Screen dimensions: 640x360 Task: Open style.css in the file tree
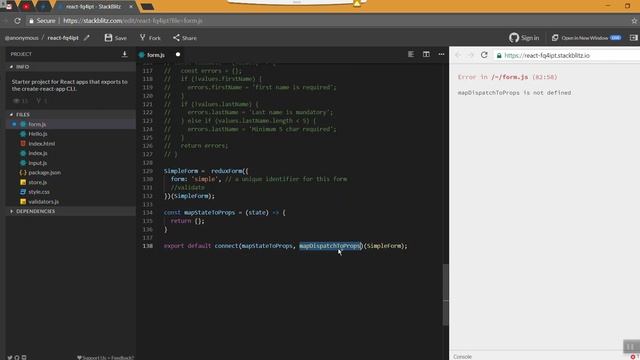tap(39, 192)
